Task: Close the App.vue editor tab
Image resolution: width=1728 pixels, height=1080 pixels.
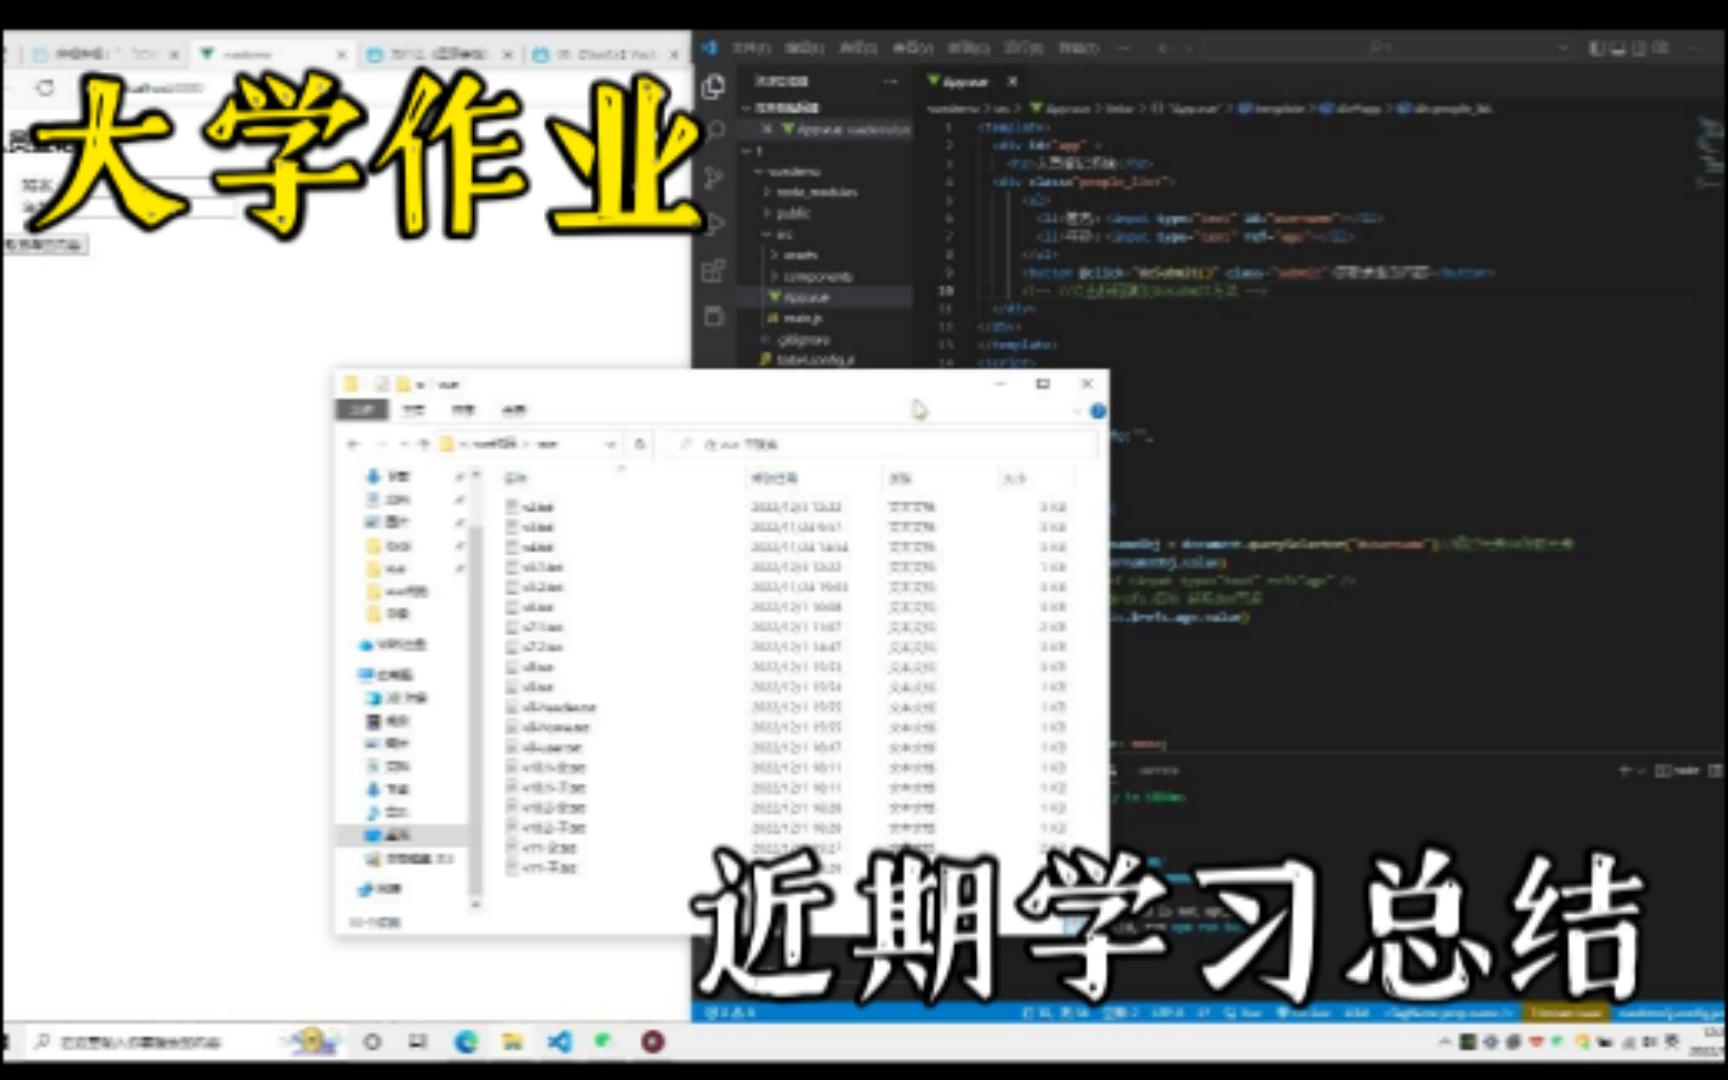Action: [1012, 81]
